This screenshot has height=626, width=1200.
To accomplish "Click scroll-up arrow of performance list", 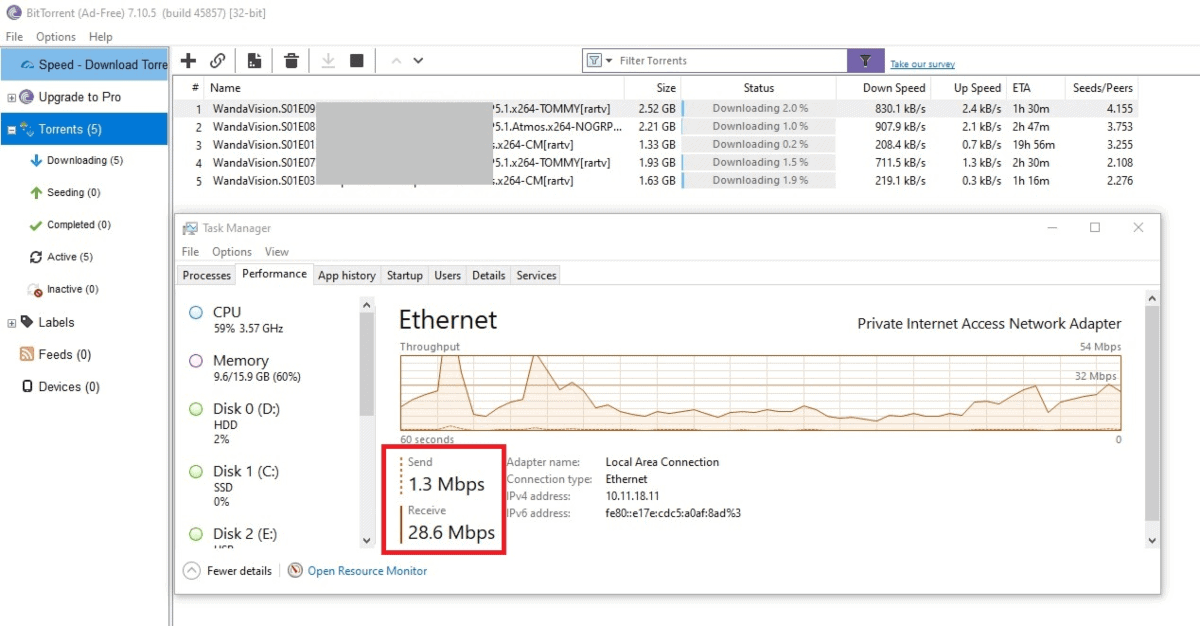I will tap(366, 305).
